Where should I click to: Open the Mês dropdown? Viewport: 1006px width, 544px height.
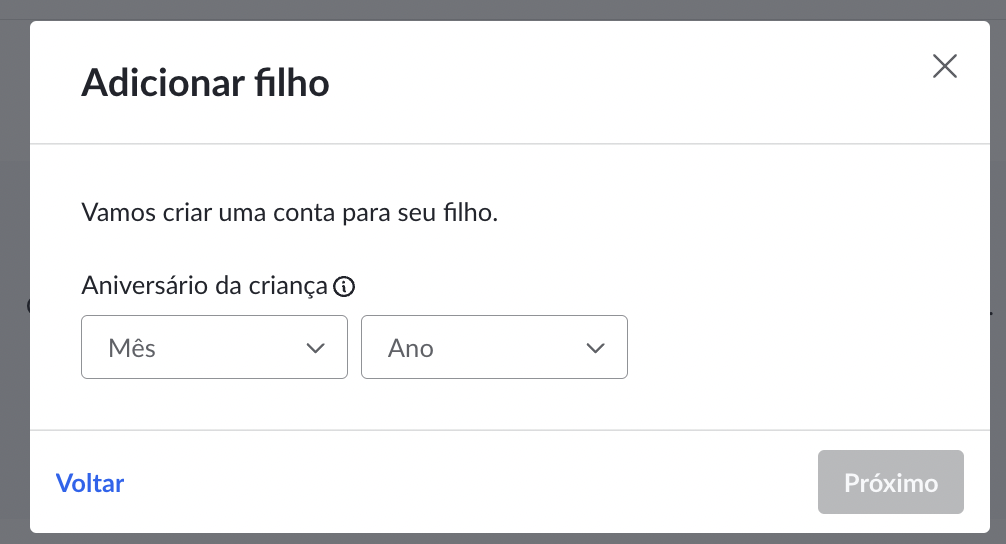pos(214,347)
